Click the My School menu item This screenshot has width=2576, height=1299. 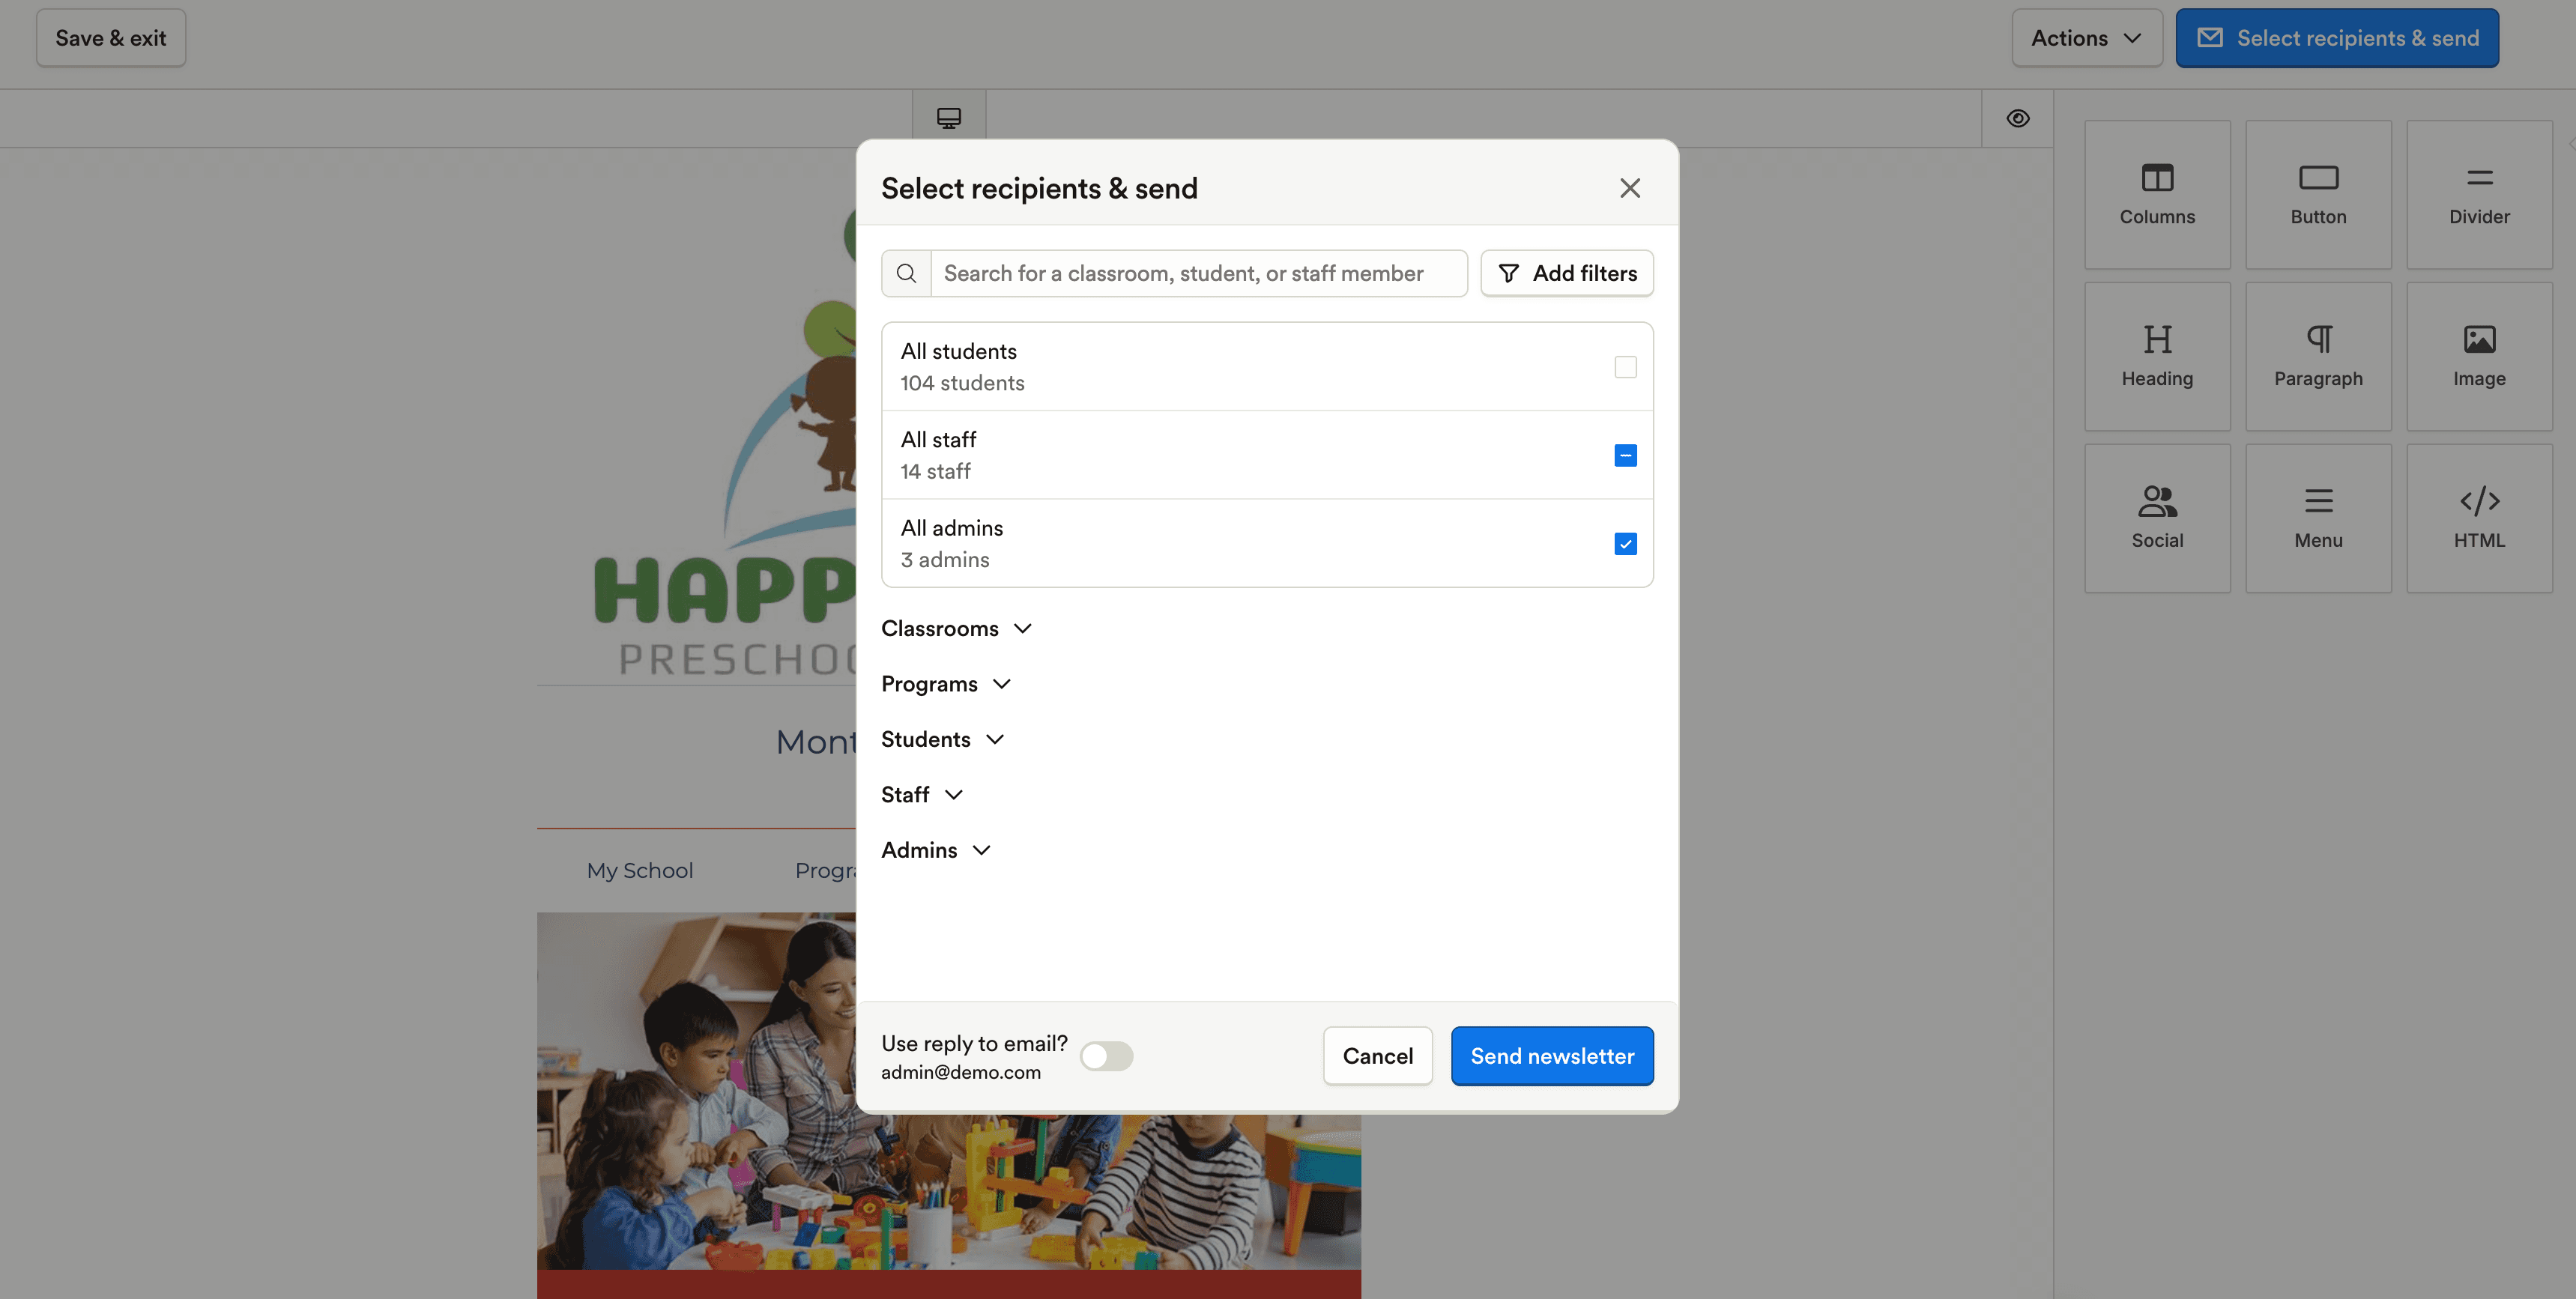(640, 870)
